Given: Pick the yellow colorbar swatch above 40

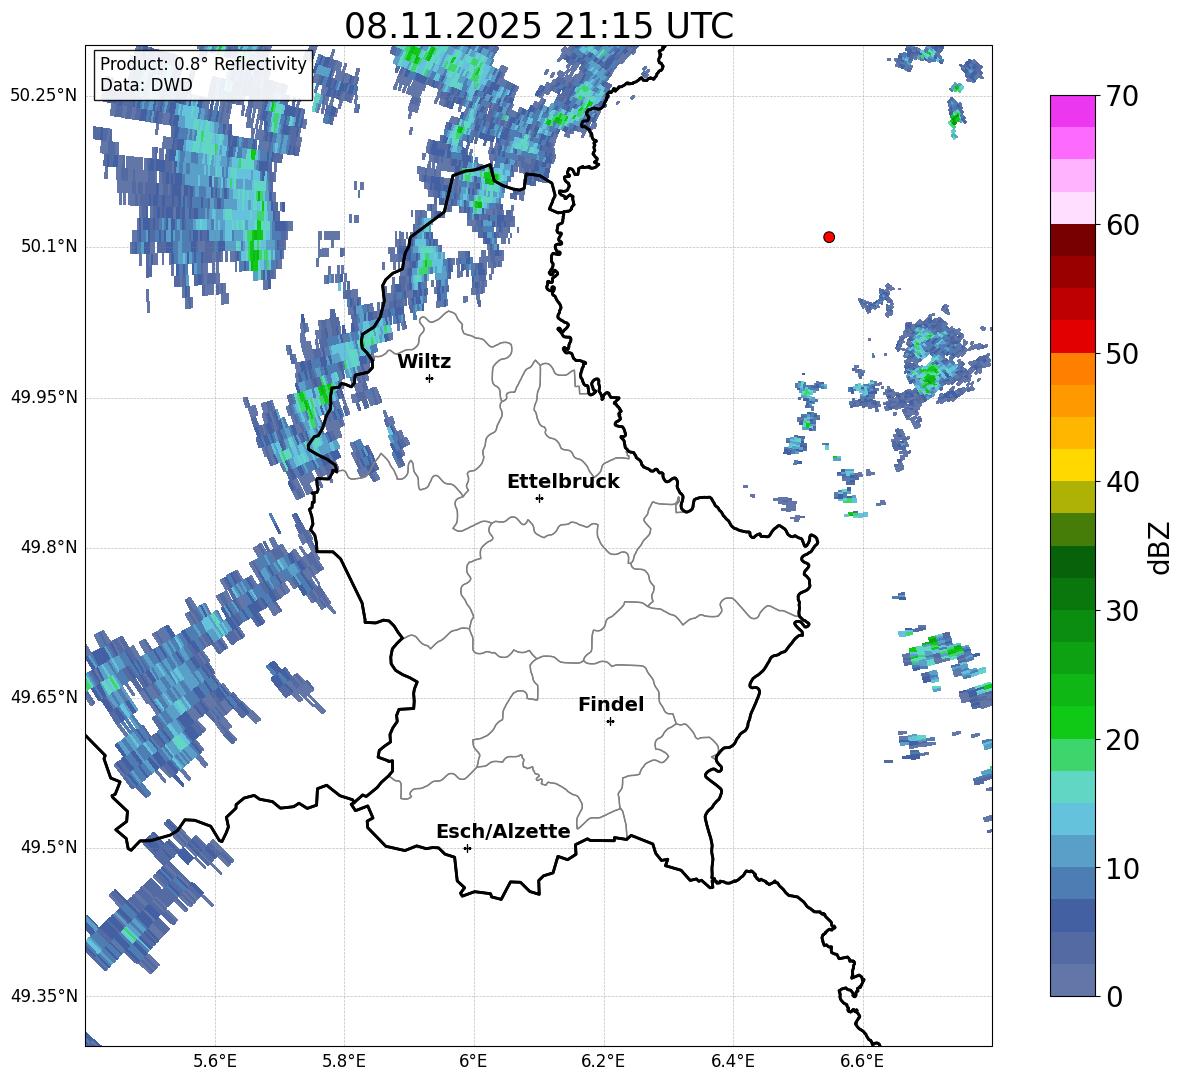Looking at the screenshot, I should [x=1072, y=465].
